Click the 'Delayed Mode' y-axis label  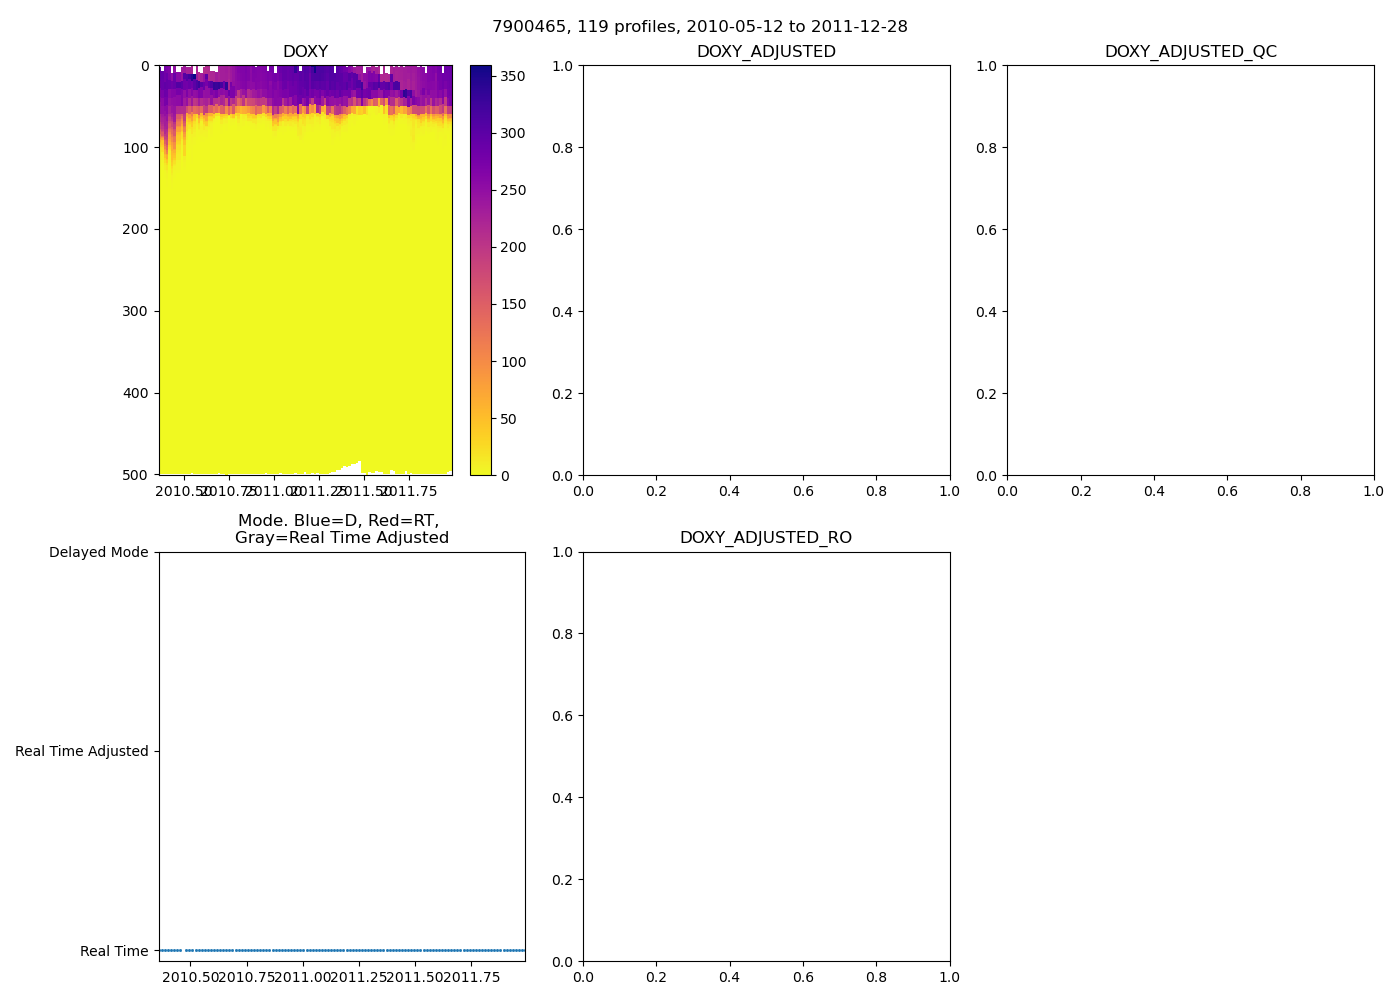point(98,553)
